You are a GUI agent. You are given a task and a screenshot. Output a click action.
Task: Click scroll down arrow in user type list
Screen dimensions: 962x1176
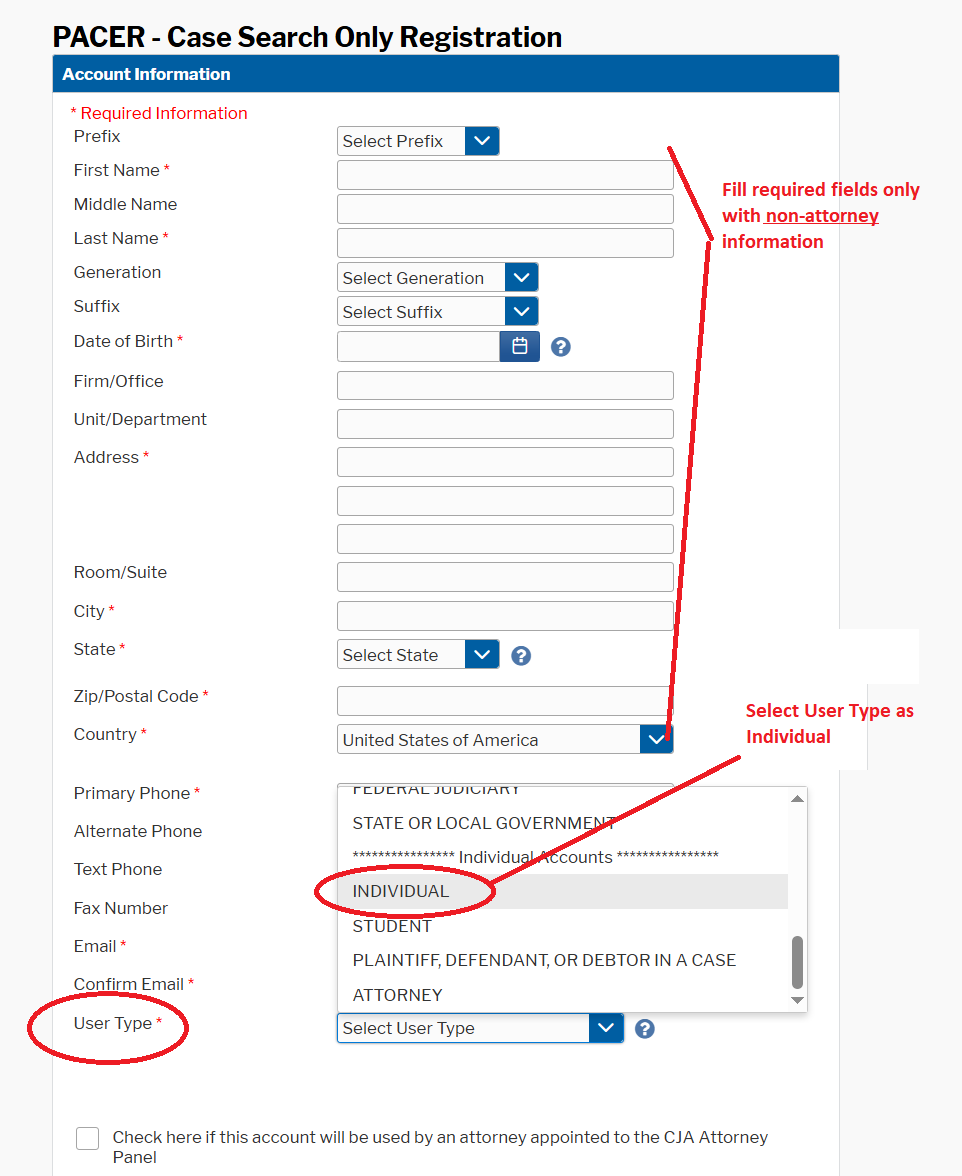(798, 1000)
